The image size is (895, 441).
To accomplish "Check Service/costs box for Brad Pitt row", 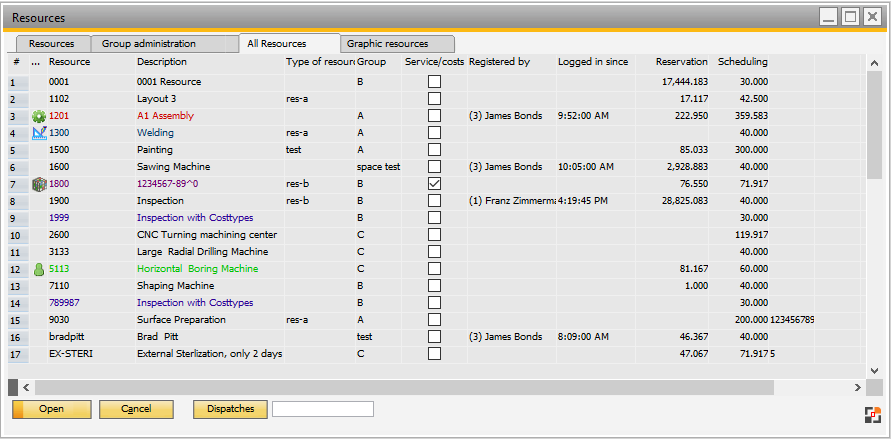I will tap(434, 337).
